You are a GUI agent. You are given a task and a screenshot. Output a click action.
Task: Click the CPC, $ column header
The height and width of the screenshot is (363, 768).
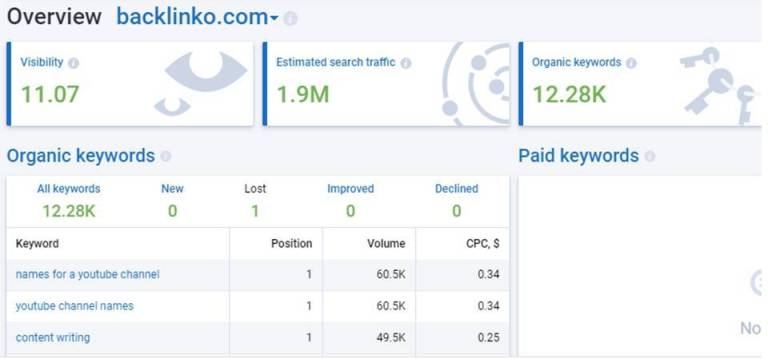483,243
